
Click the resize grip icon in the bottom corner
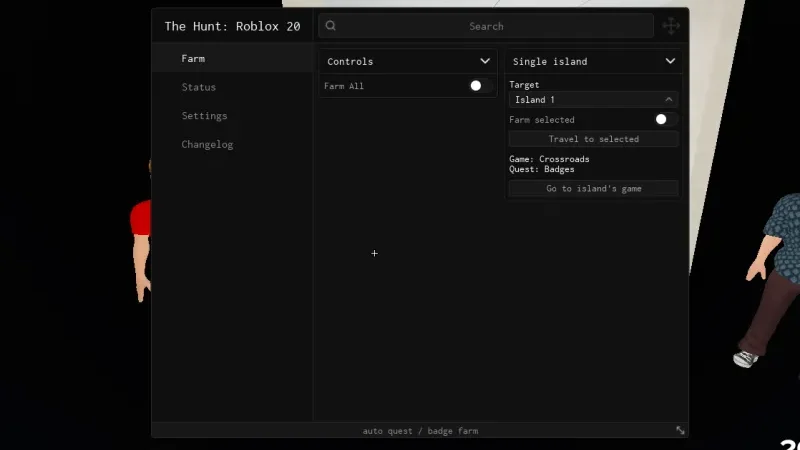pyautogui.click(x=680, y=431)
